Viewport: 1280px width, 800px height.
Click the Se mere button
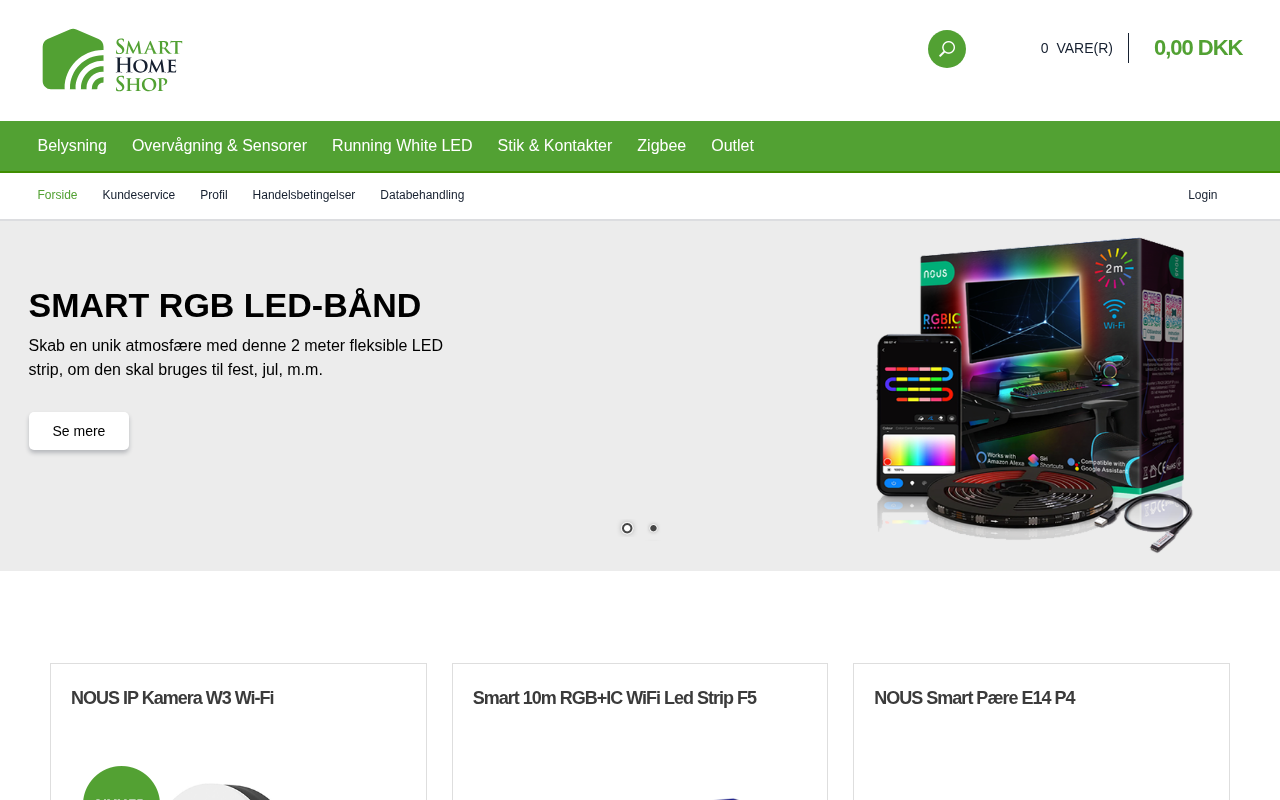[79, 431]
